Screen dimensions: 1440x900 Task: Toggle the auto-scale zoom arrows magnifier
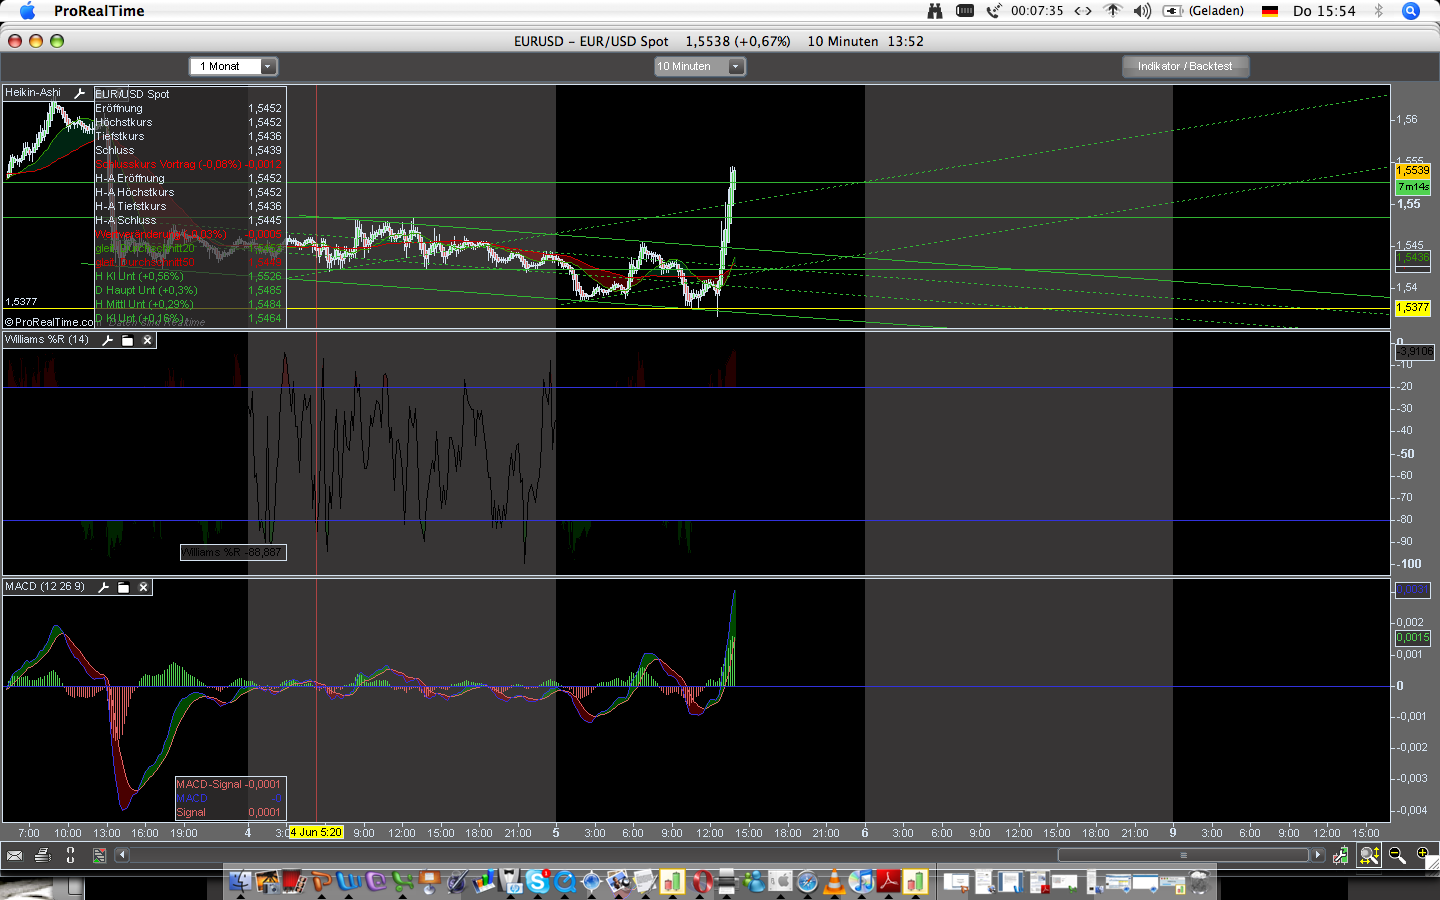coord(1369,855)
